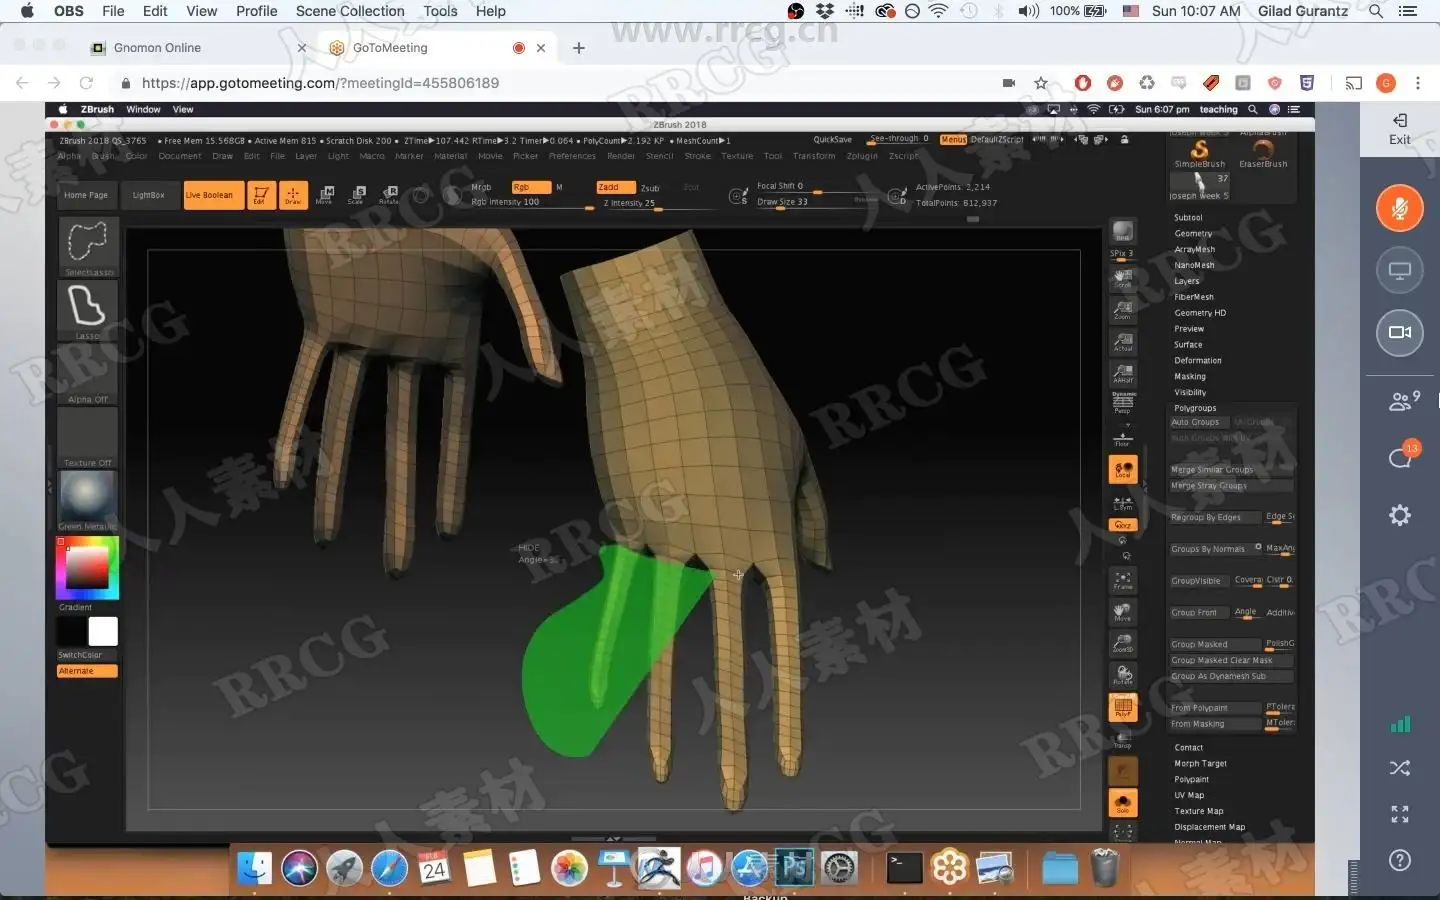Open ZBrush Preferences palette menu
This screenshot has width=1440, height=900.
click(572, 156)
